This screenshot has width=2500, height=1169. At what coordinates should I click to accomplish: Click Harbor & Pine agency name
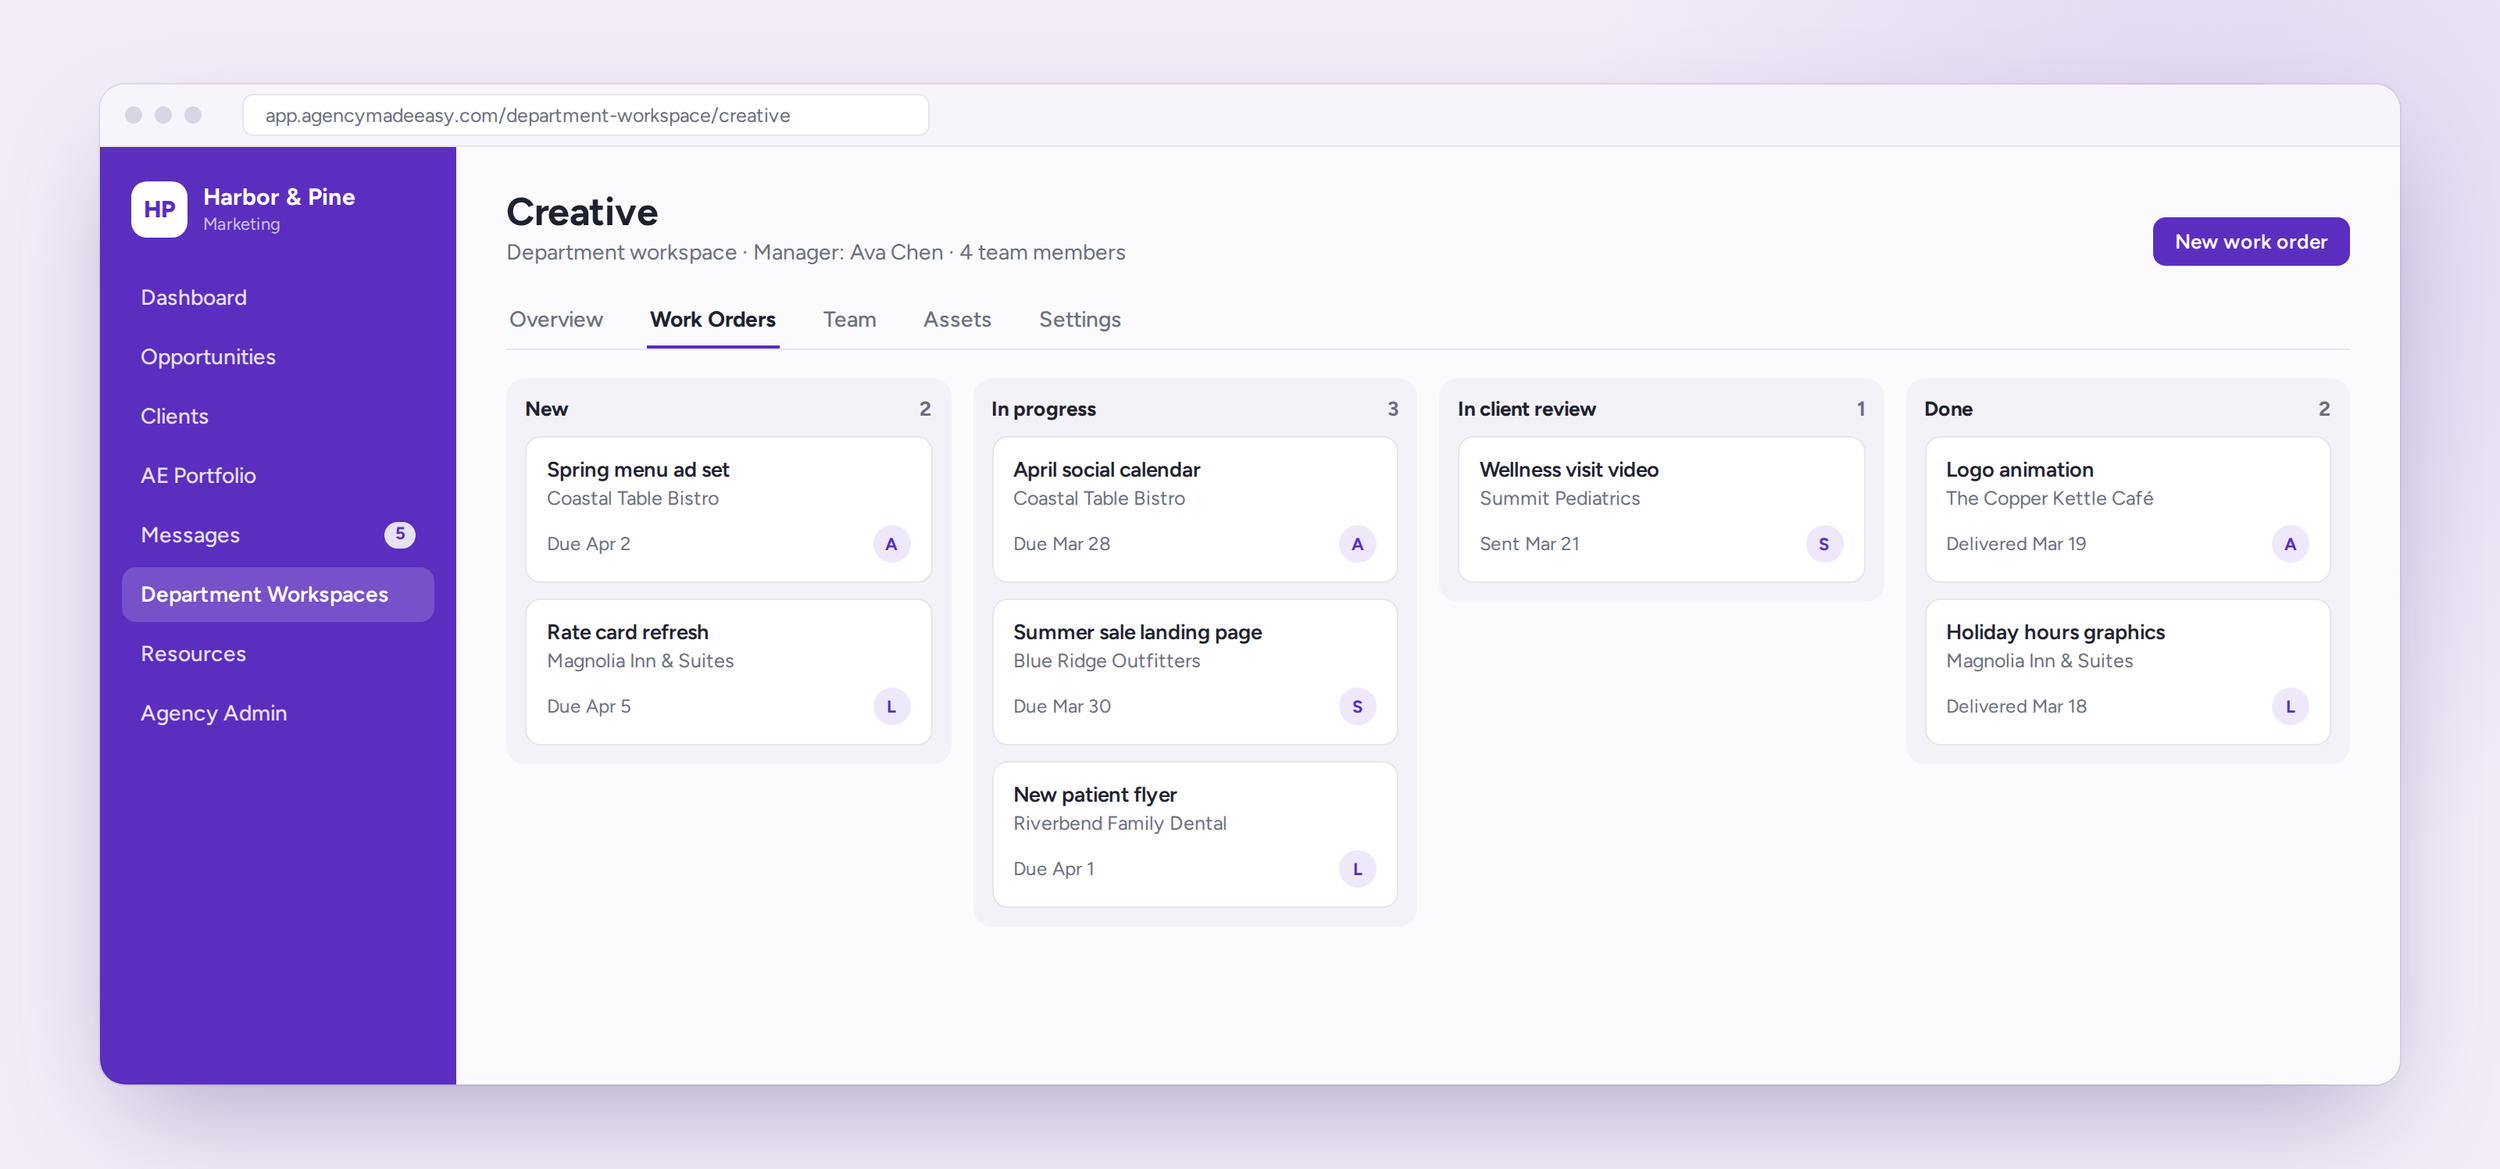(279, 197)
